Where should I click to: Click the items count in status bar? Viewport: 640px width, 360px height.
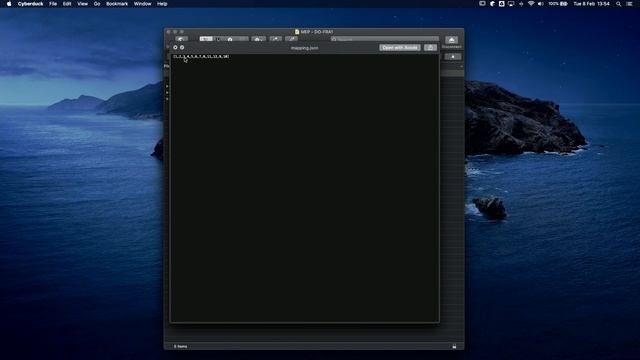[x=180, y=346]
